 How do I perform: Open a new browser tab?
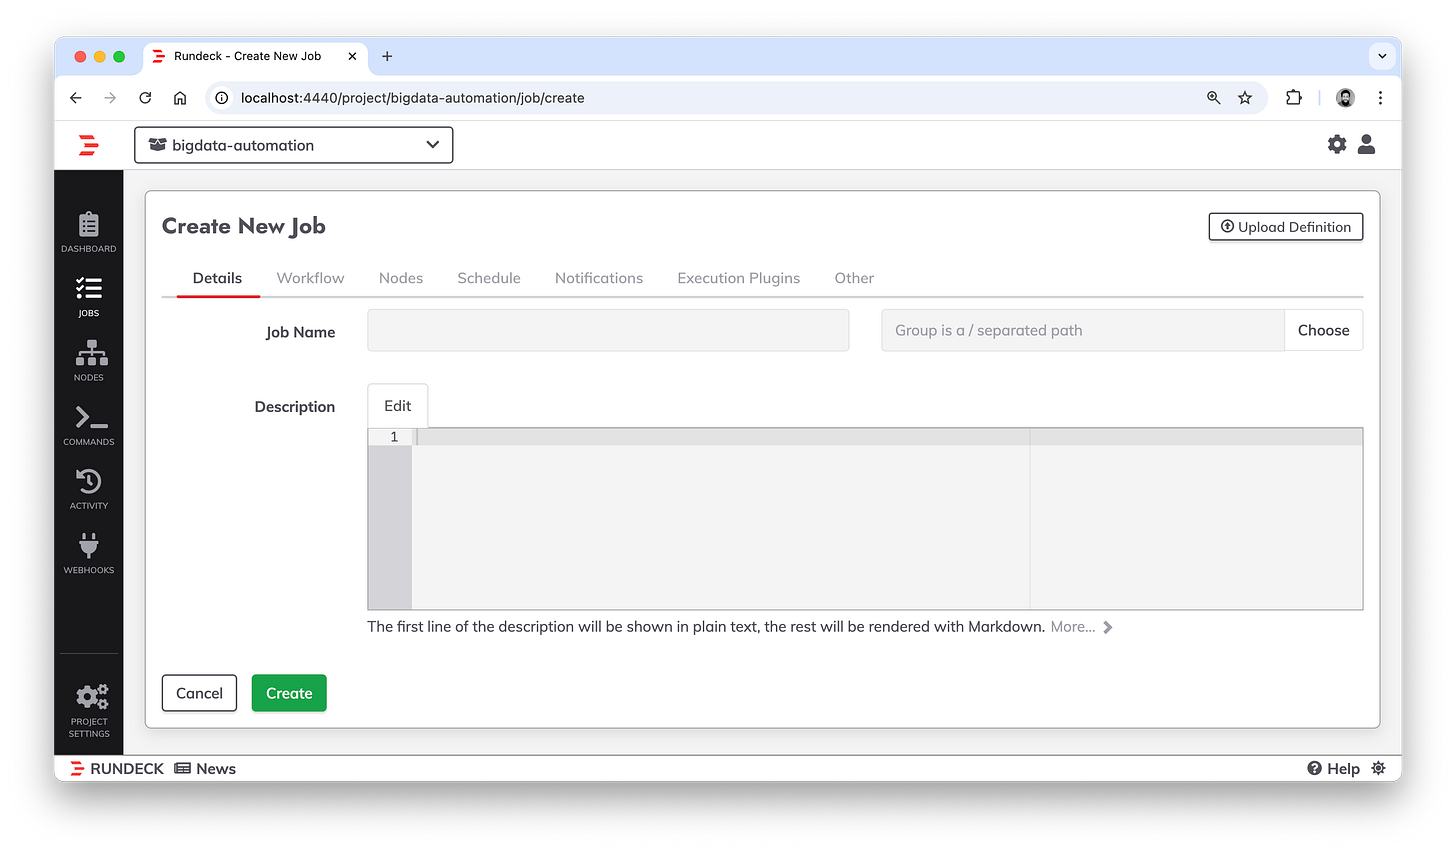[387, 56]
